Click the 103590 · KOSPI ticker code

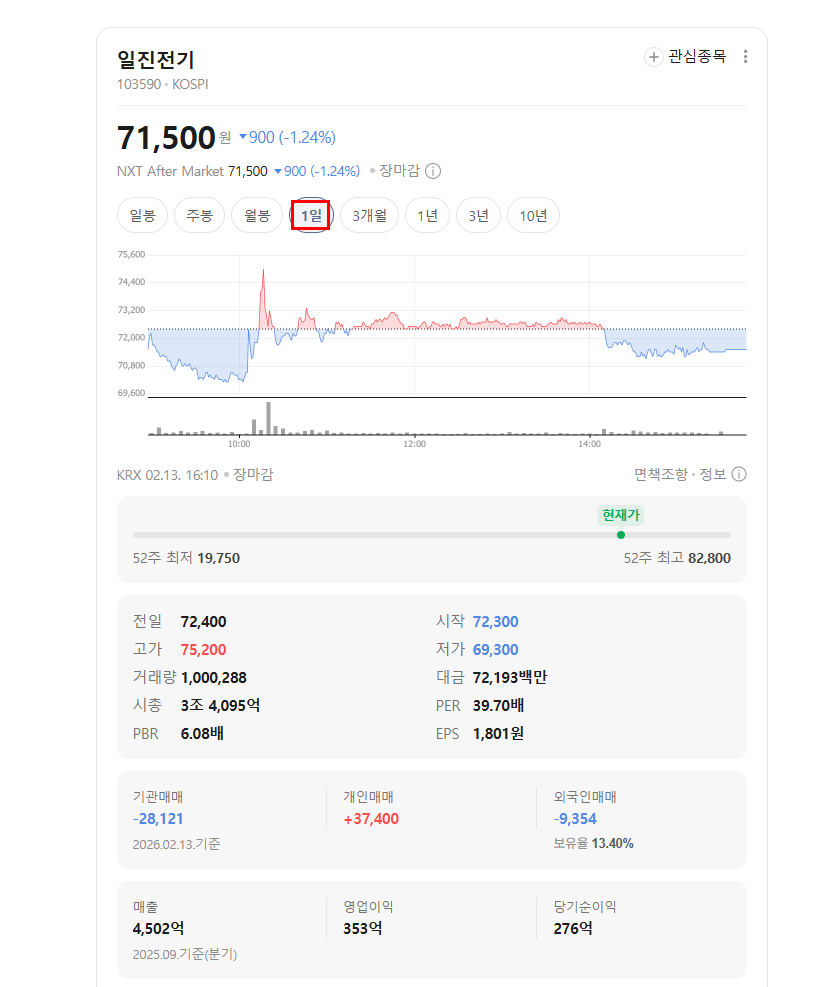click(x=162, y=84)
